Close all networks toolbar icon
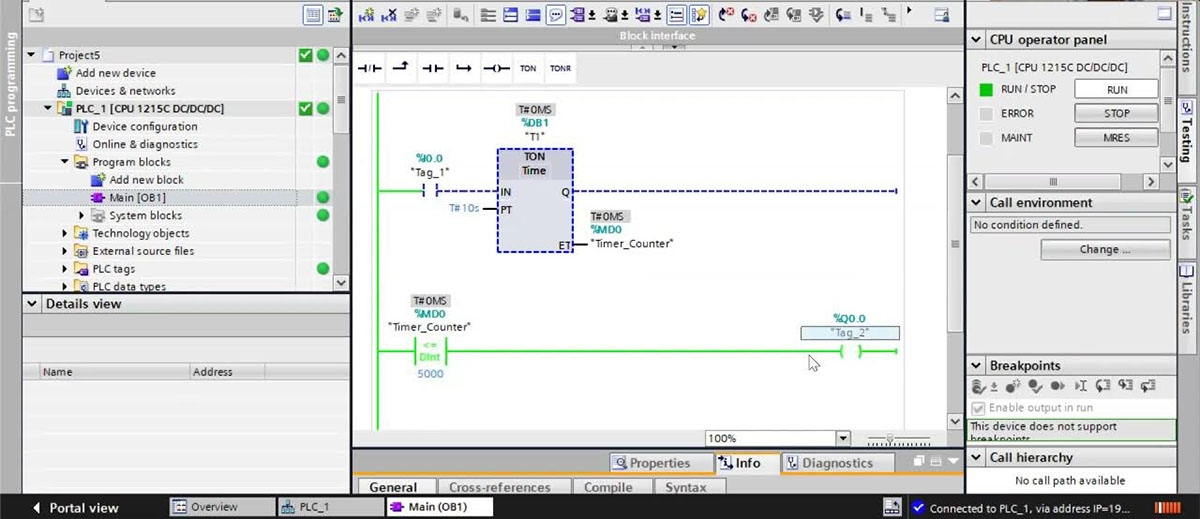The width and height of the screenshot is (1200, 519). click(534, 15)
